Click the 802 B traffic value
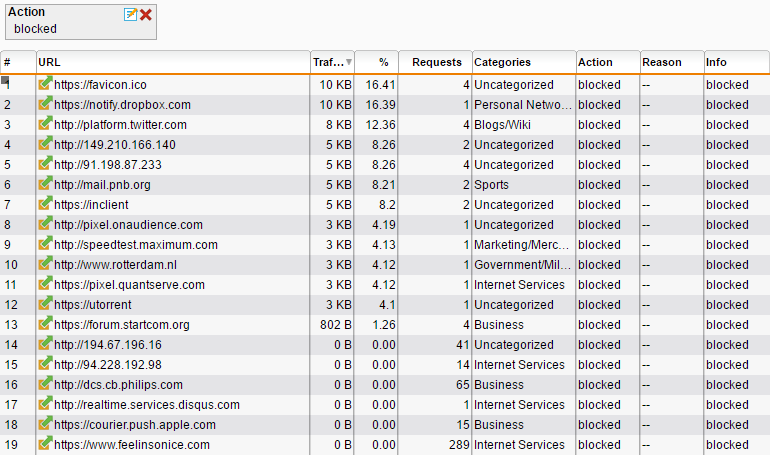Screen dimensions: 779x460 click(x=336, y=325)
